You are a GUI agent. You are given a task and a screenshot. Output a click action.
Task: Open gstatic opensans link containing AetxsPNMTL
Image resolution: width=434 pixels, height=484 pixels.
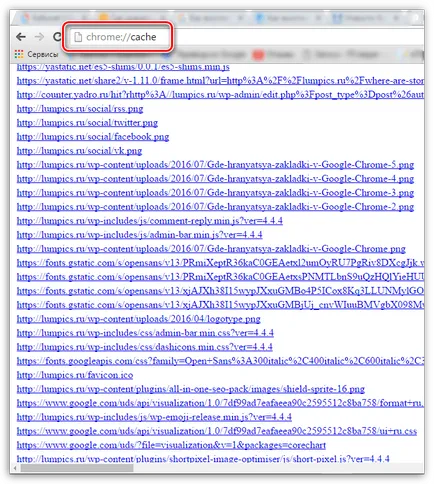pos(220,277)
